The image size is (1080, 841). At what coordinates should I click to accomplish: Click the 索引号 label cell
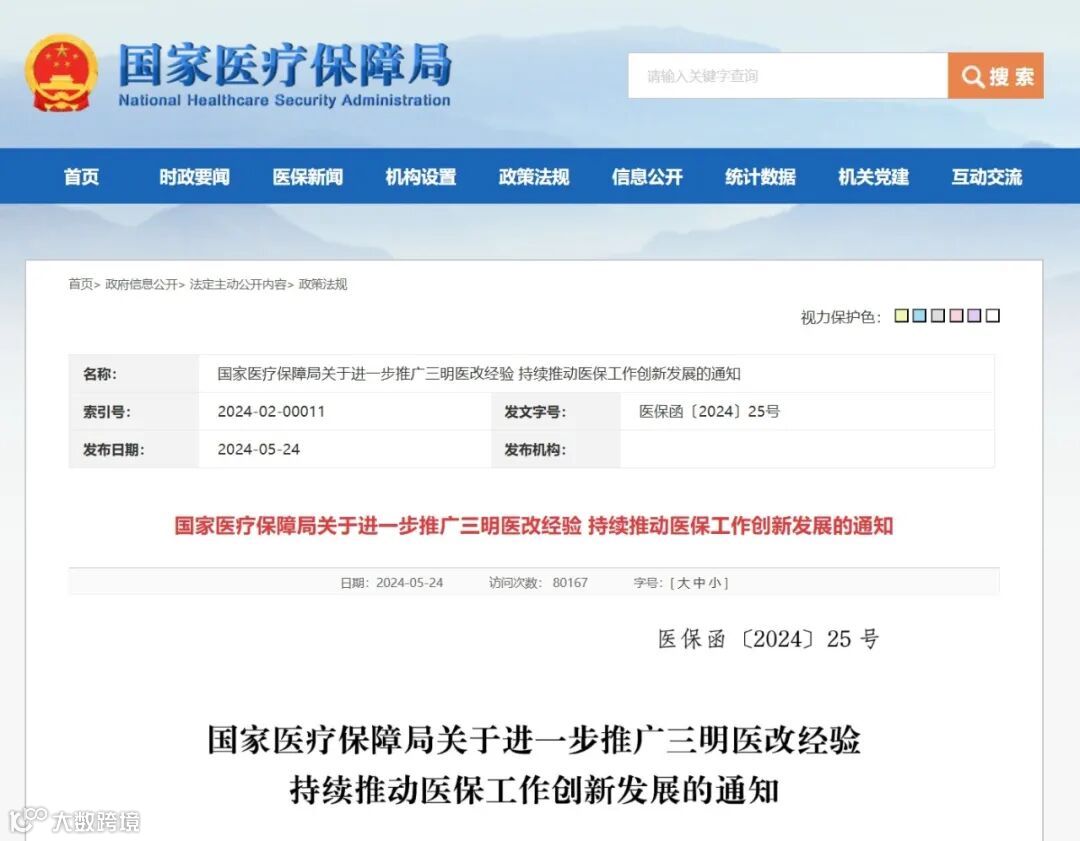click(134, 412)
